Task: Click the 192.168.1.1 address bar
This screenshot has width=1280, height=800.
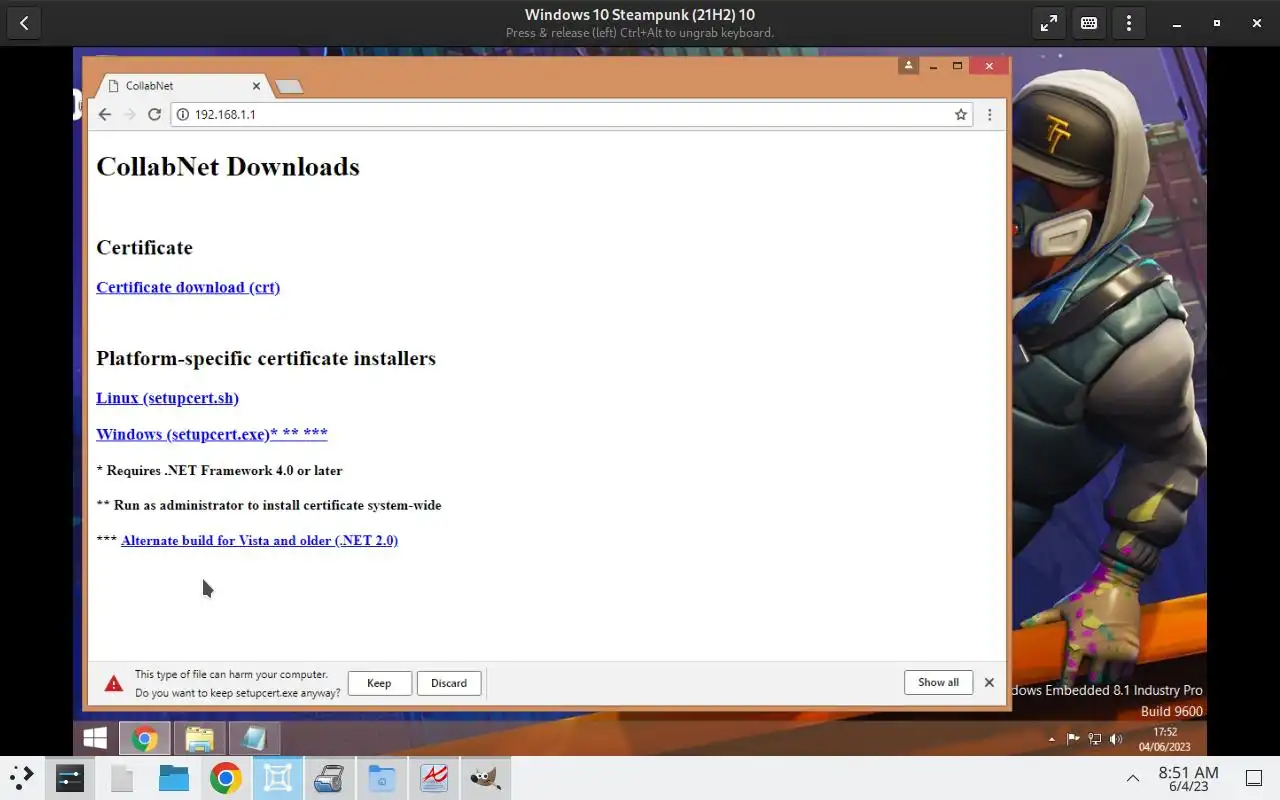Action: click(x=570, y=115)
